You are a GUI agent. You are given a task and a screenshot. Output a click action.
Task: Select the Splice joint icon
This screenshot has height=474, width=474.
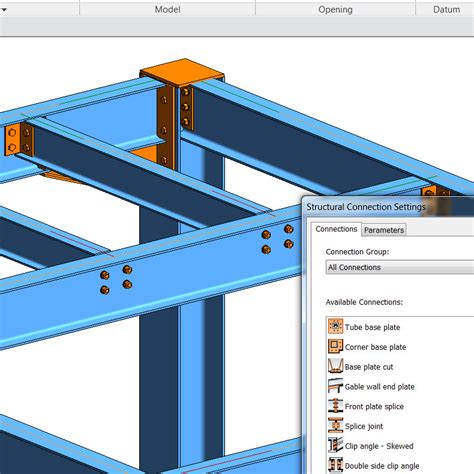(335, 425)
